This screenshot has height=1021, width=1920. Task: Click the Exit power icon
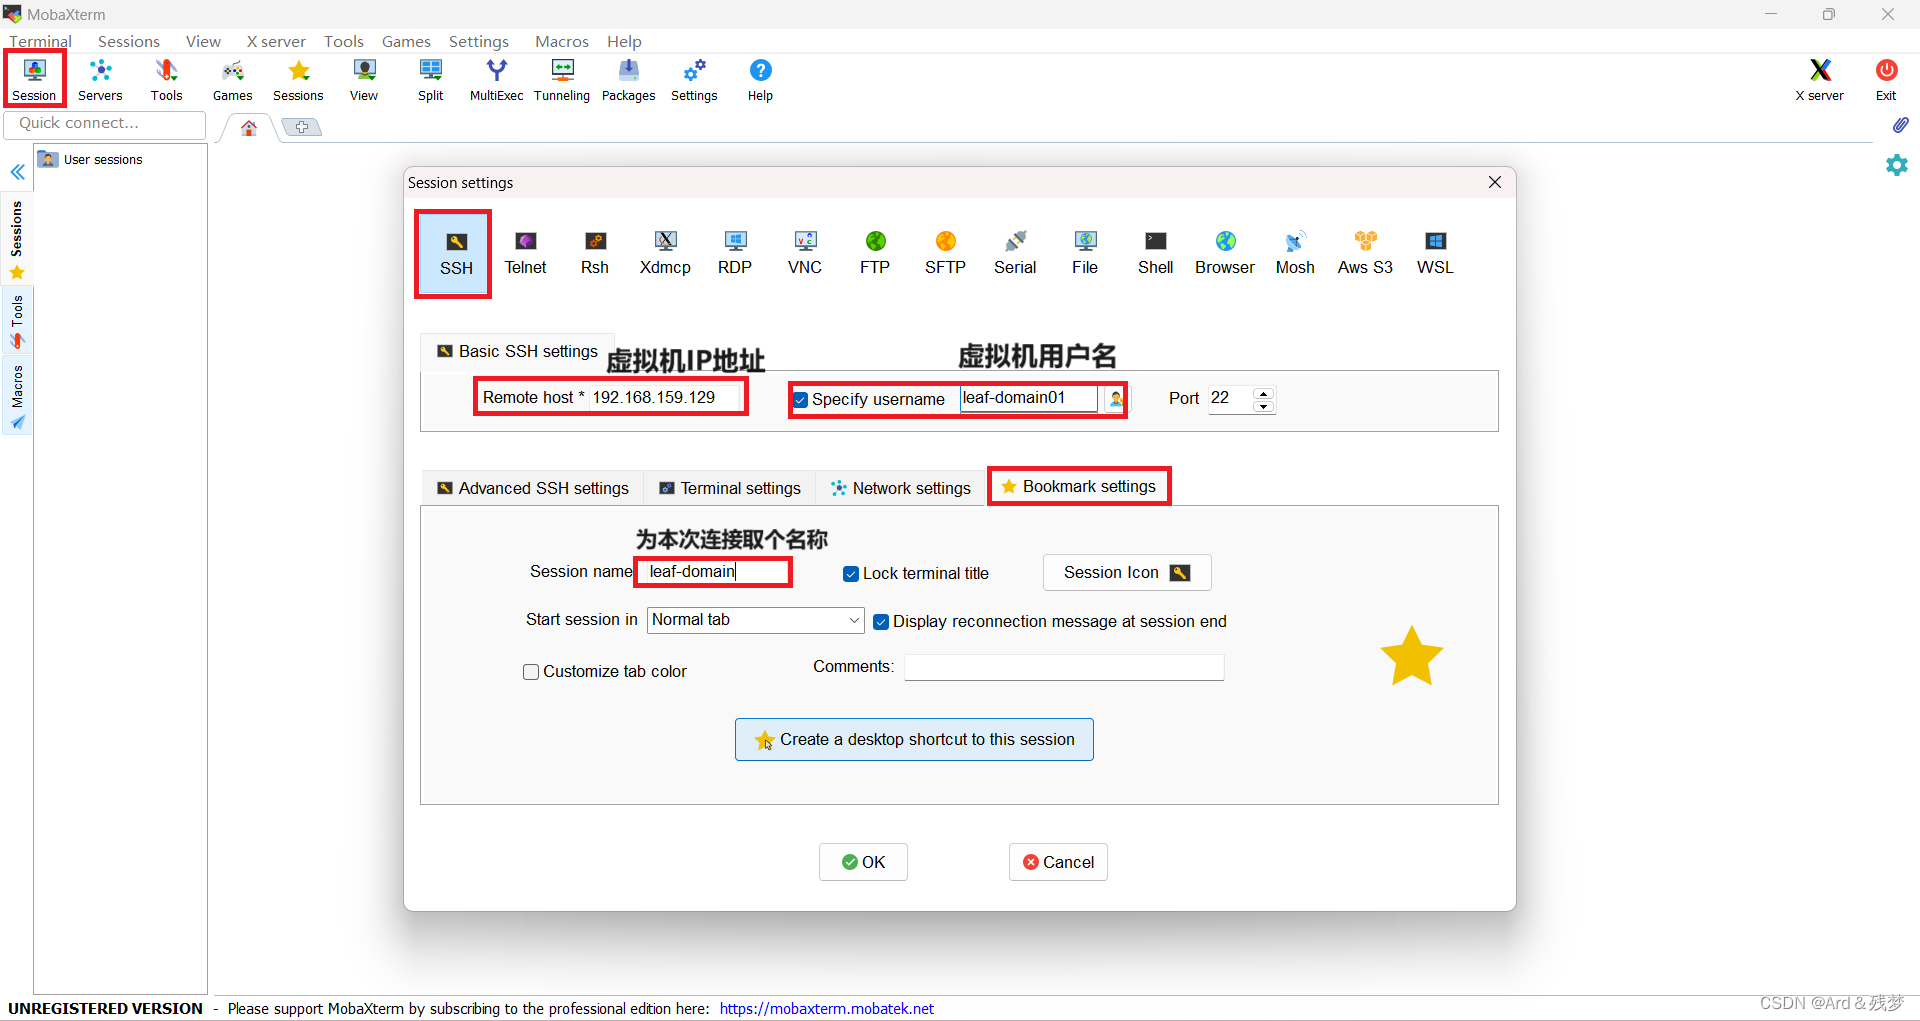coord(1886,80)
